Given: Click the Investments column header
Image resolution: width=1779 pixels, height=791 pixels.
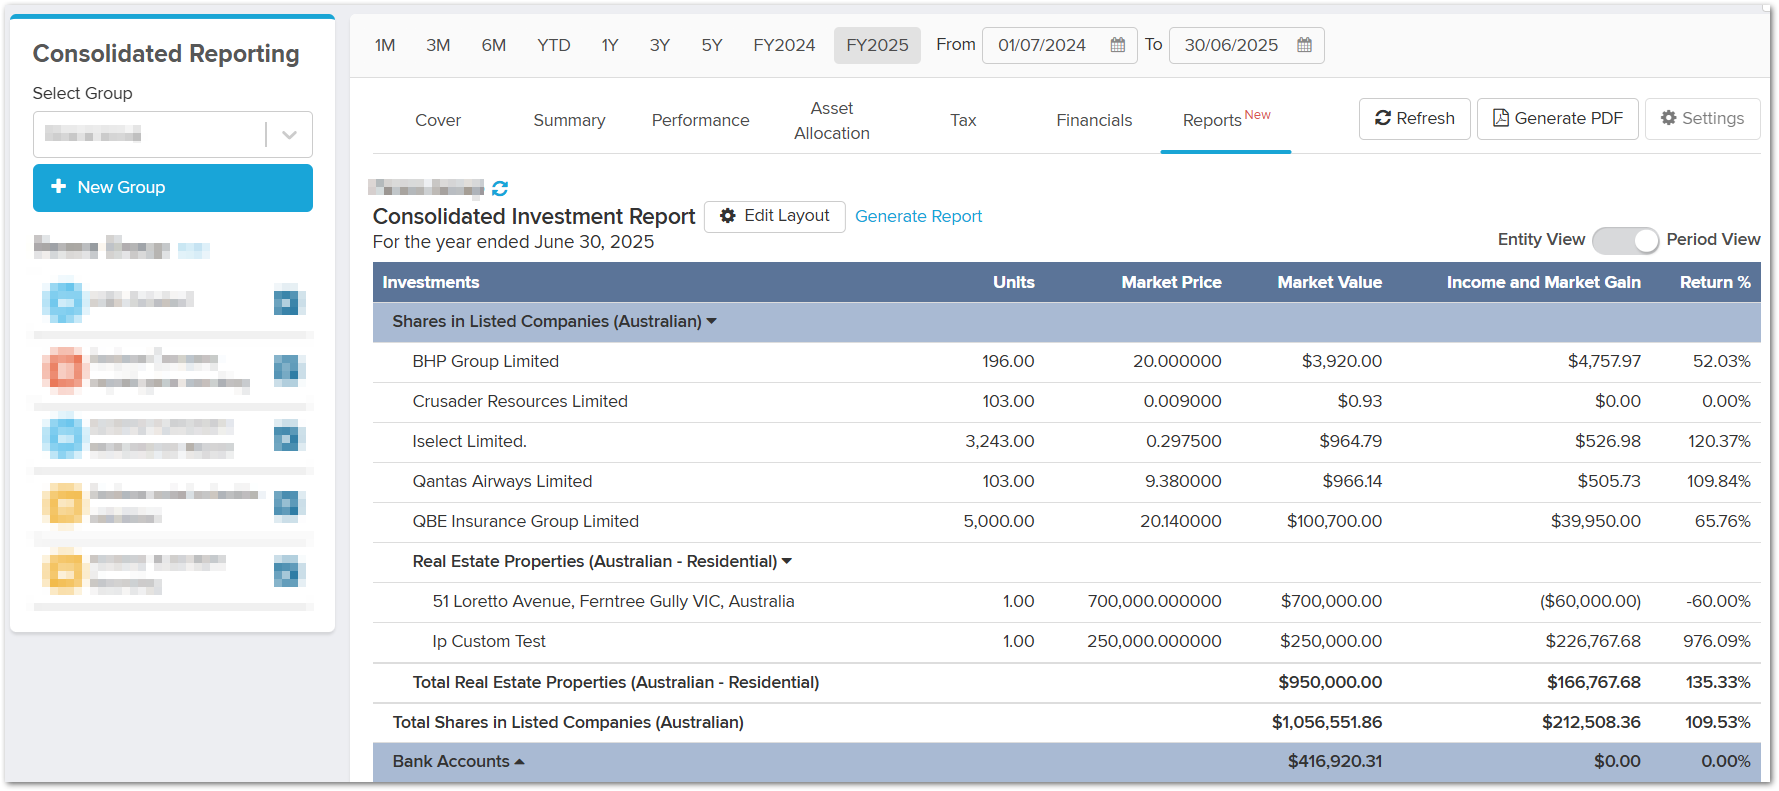Looking at the screenshot, I should [430, 282].
